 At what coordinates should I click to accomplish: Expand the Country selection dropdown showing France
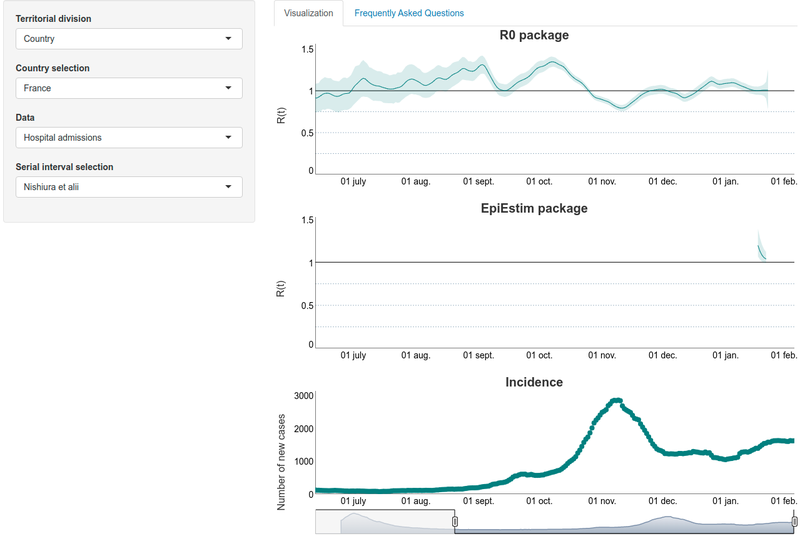[x=128, y=88]
